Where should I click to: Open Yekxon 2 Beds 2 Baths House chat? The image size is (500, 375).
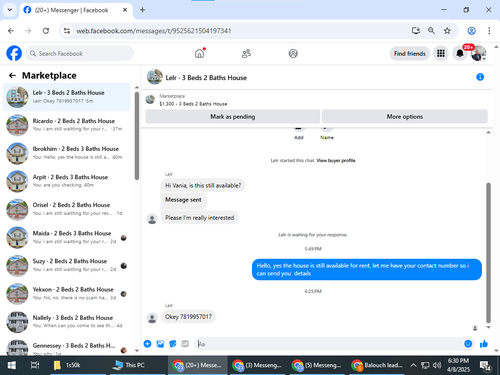pyautogui.click(x=67, y=294)
